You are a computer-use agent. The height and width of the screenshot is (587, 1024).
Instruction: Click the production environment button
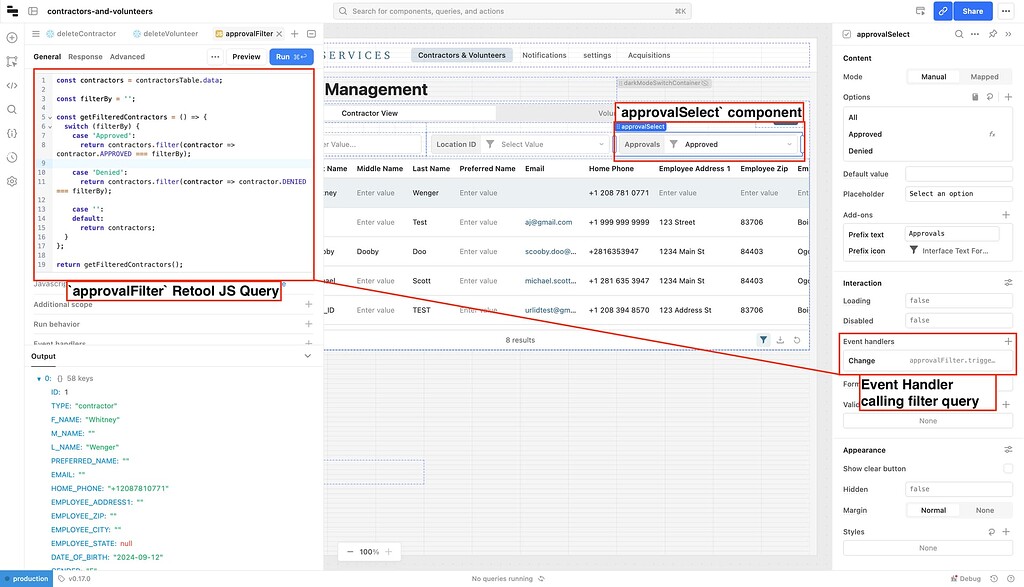pos(26,579)
